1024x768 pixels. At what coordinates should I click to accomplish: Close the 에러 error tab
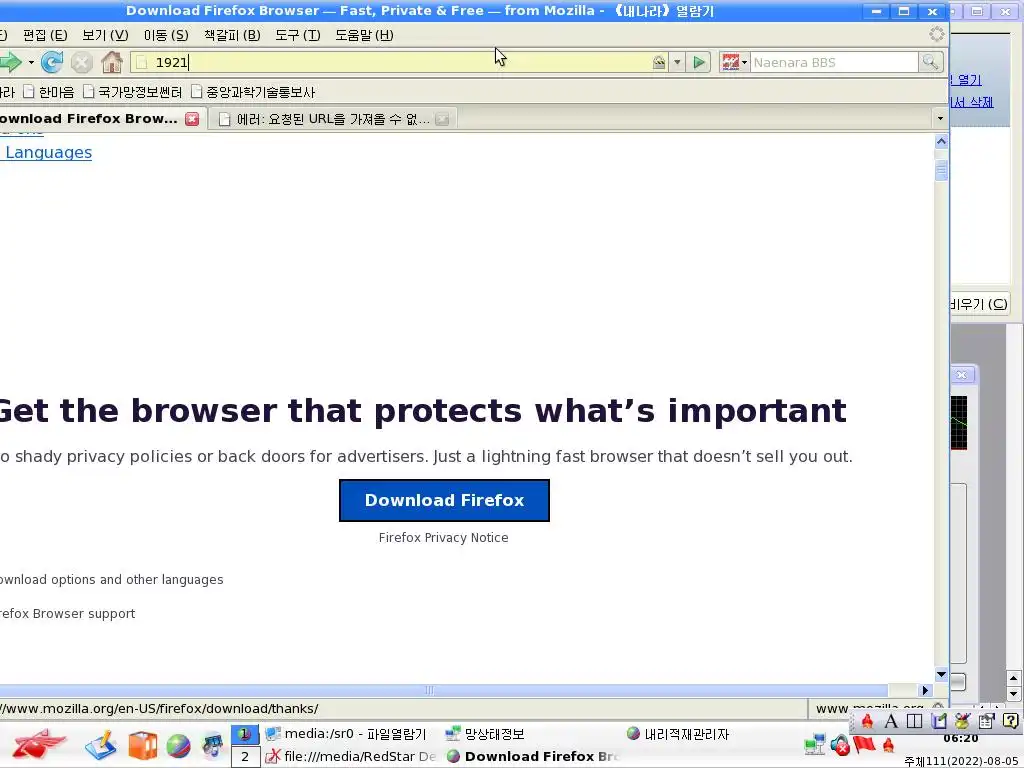tap(442, 119)
